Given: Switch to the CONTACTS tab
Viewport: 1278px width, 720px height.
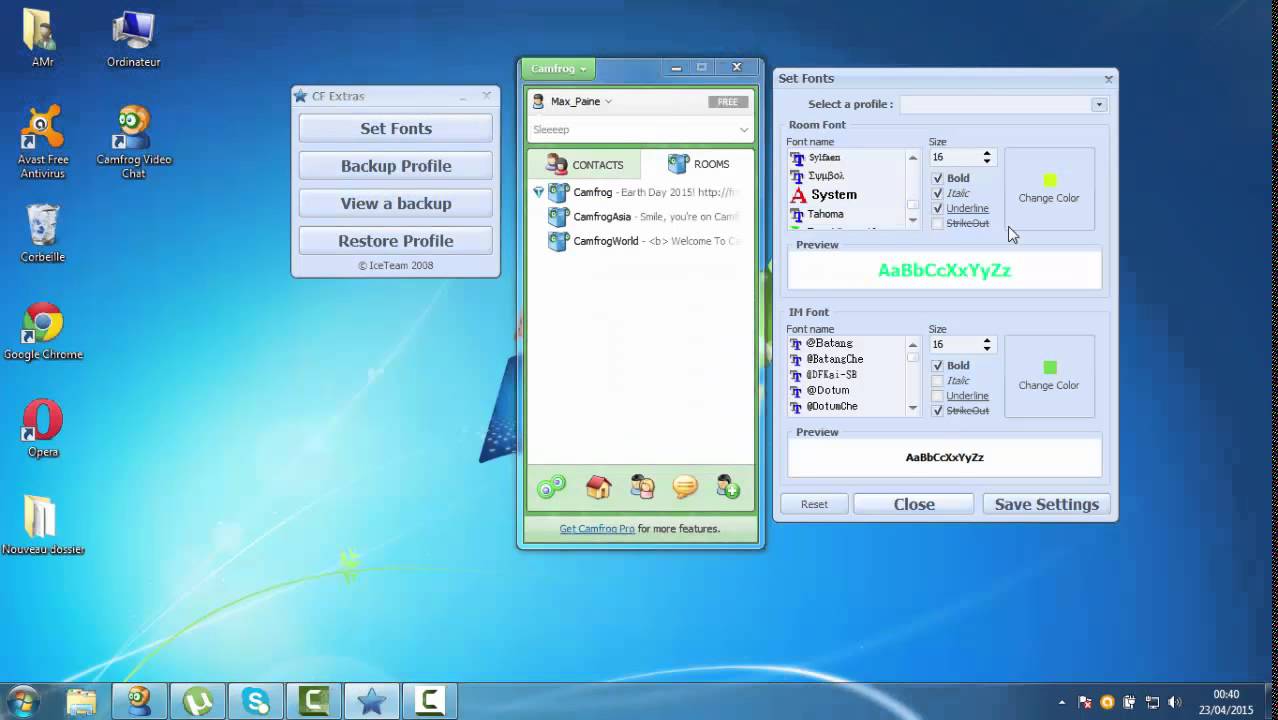Looking at the screenshot, I should point(585,164).
